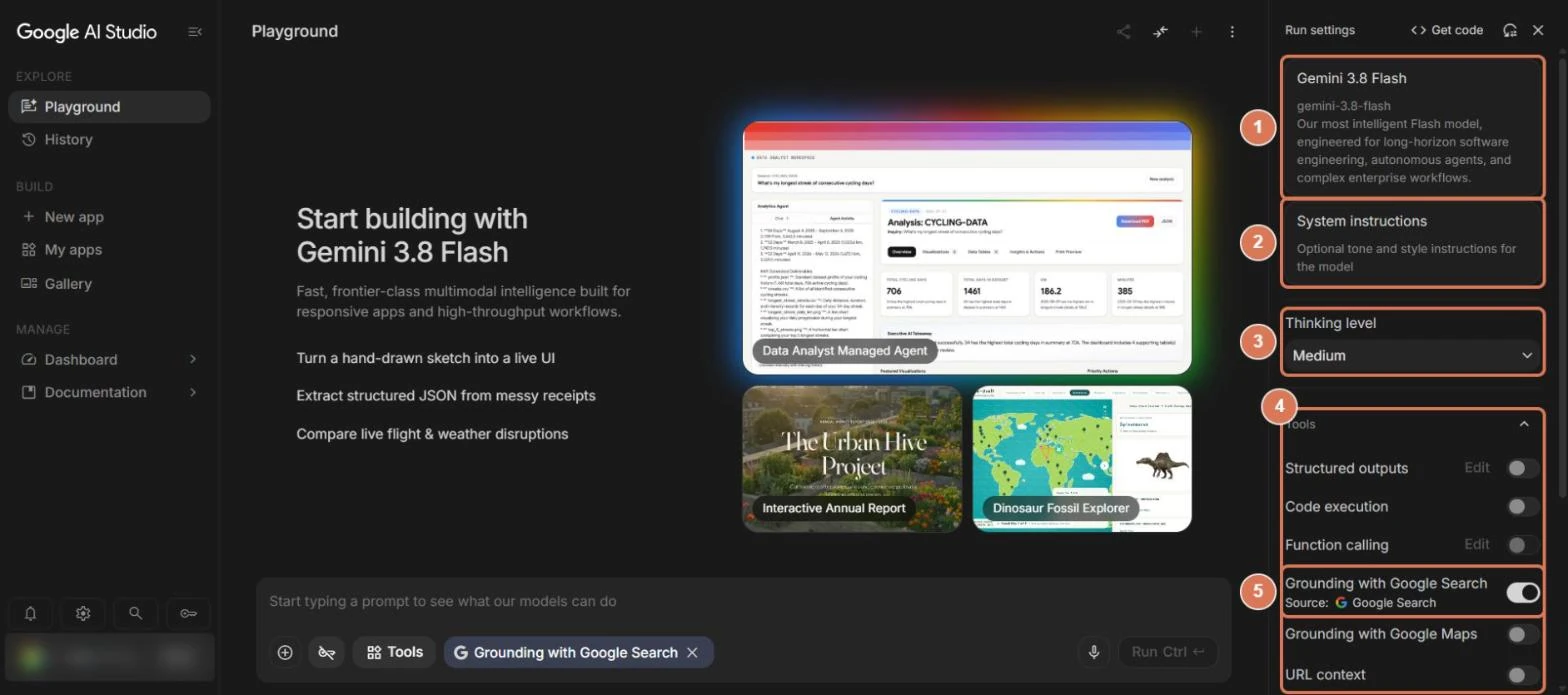
Task: Open Data Analyst Managed Agent preview
Action: [x=967, y=247]
